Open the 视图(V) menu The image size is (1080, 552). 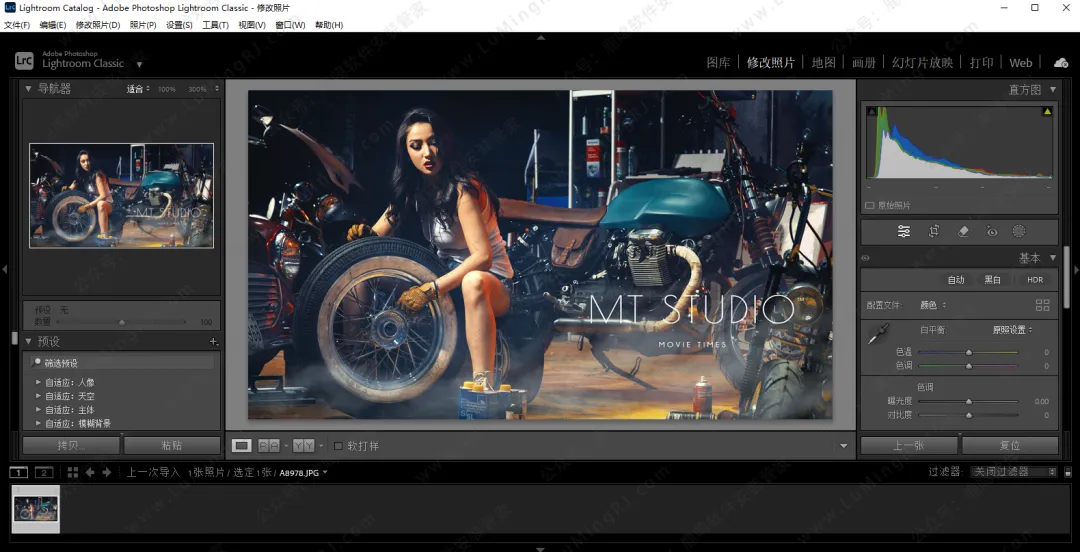[251, 25]
